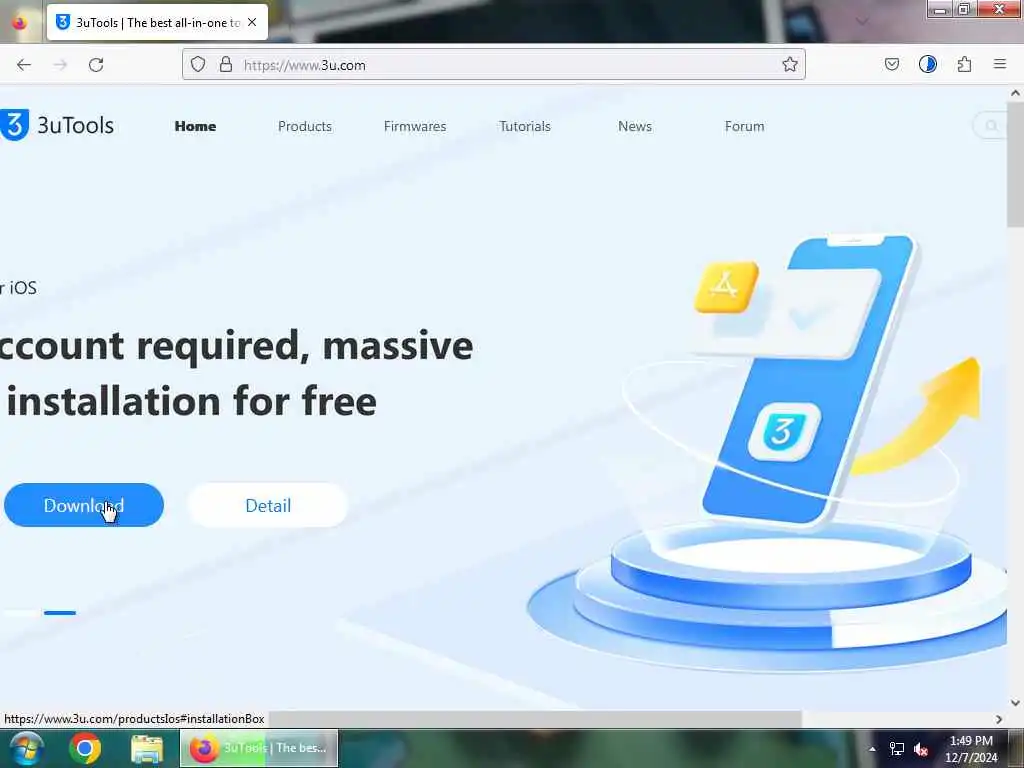Click the muted volume tray icon
This screenshot has width=1024, height=768.
[x=921, y=749]
